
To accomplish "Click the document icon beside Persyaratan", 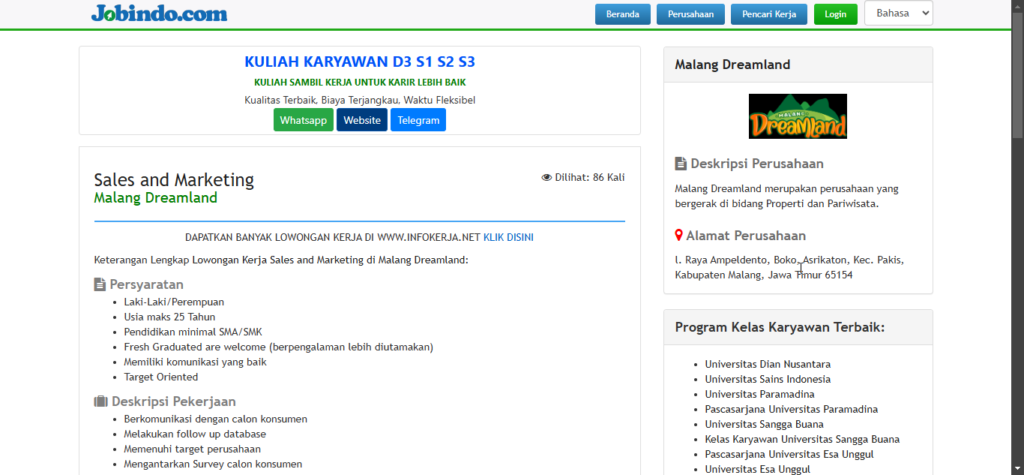I will (99, 284).
